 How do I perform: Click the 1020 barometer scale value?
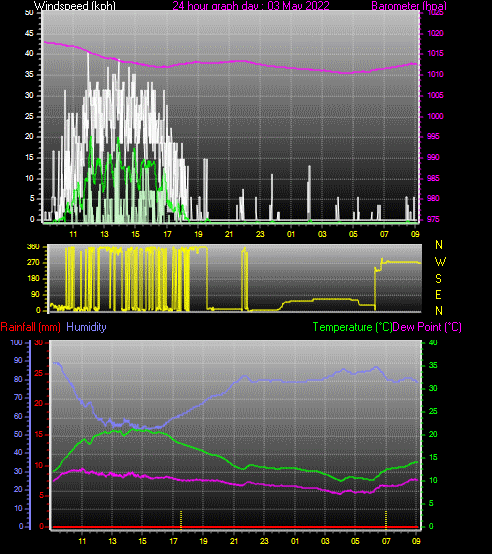click(435, 34)
